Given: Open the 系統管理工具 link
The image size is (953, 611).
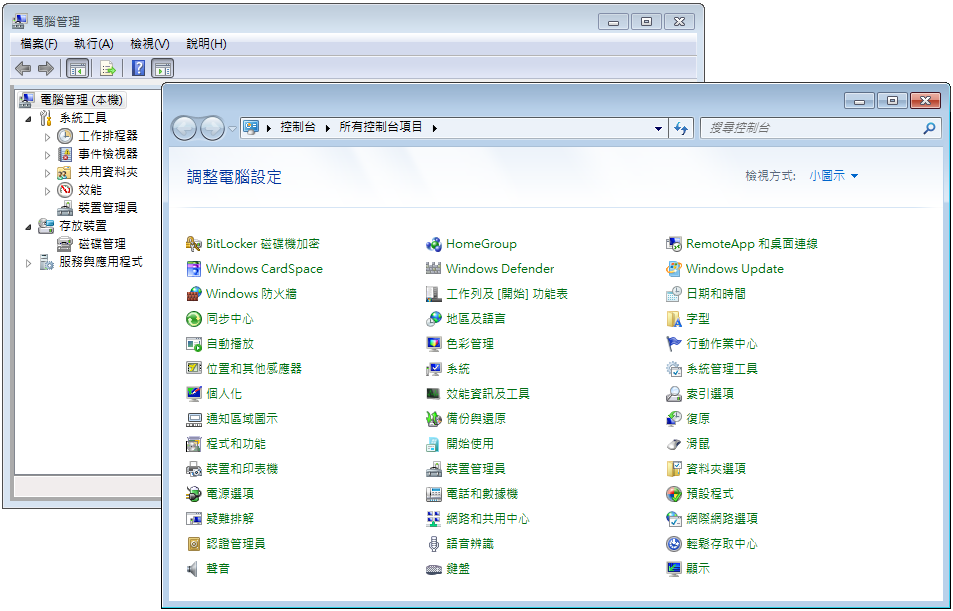Looking at the screenshot, I should 721,369.
